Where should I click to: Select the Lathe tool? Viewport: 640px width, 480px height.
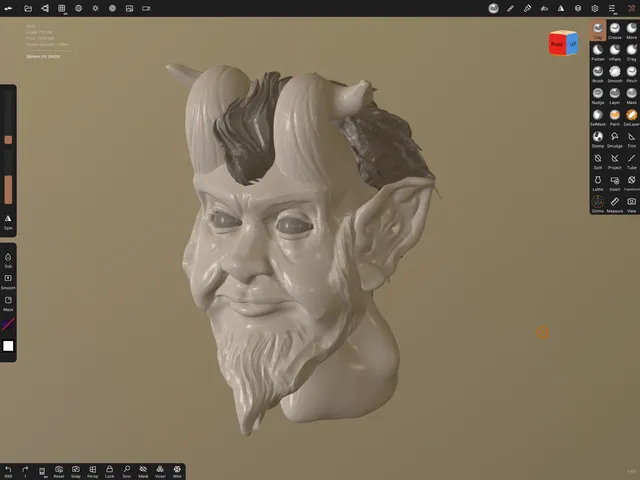(x=598, y=182)
